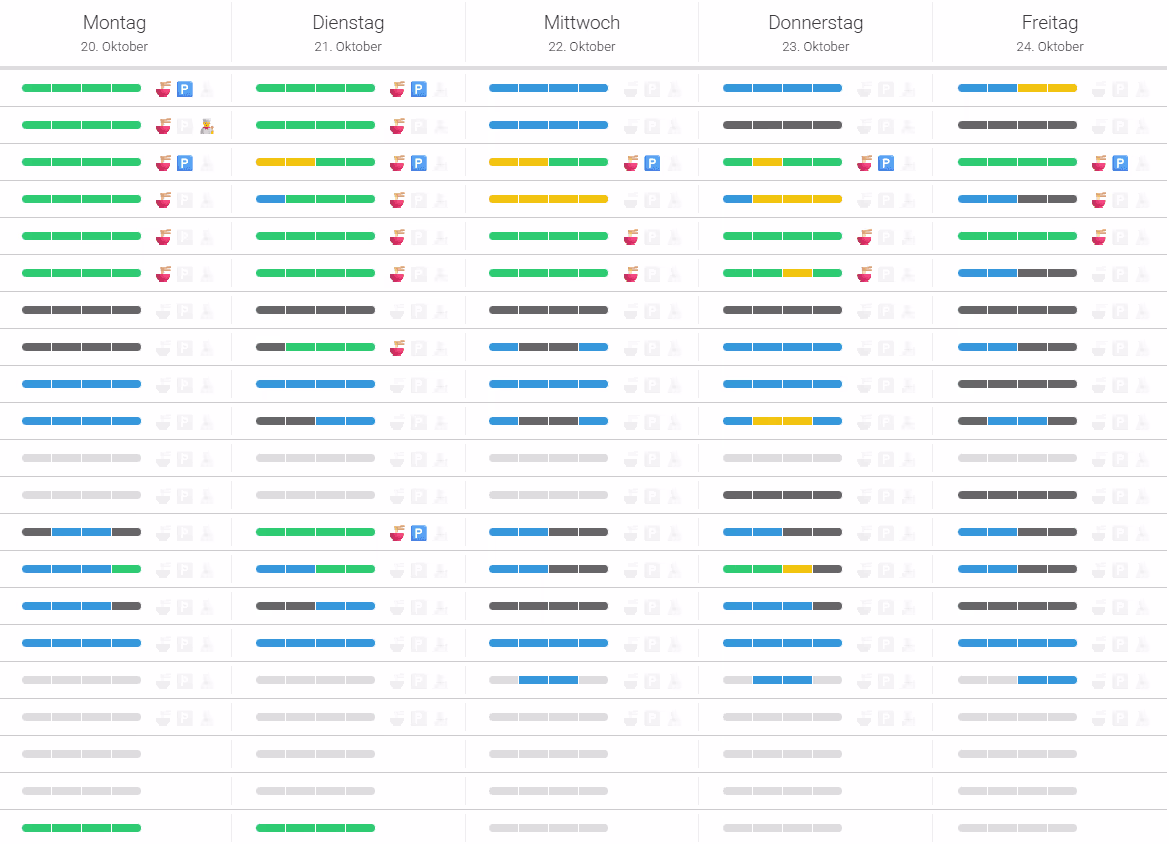1169x844 pixels.
Task: Open the Mittwoch column header
Action: 581,22
